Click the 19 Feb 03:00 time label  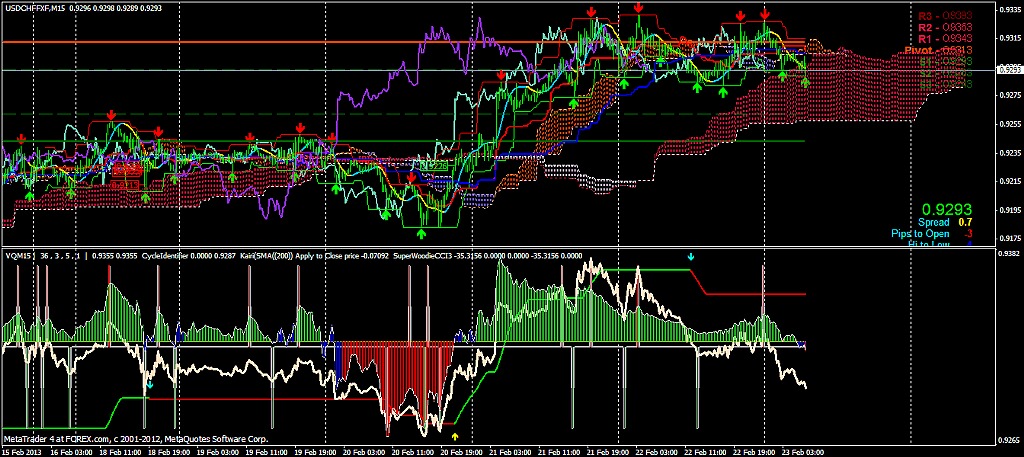pyautogui.click(x=219, y=452)
